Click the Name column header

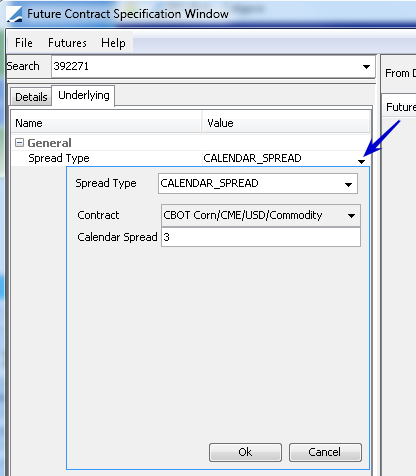click(x=107, y=123)
